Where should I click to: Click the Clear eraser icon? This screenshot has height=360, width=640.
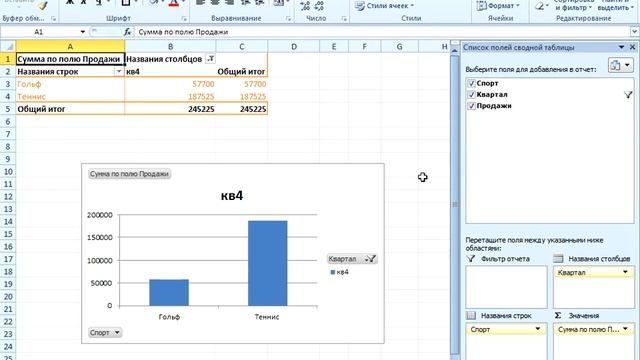pos(540,6)
